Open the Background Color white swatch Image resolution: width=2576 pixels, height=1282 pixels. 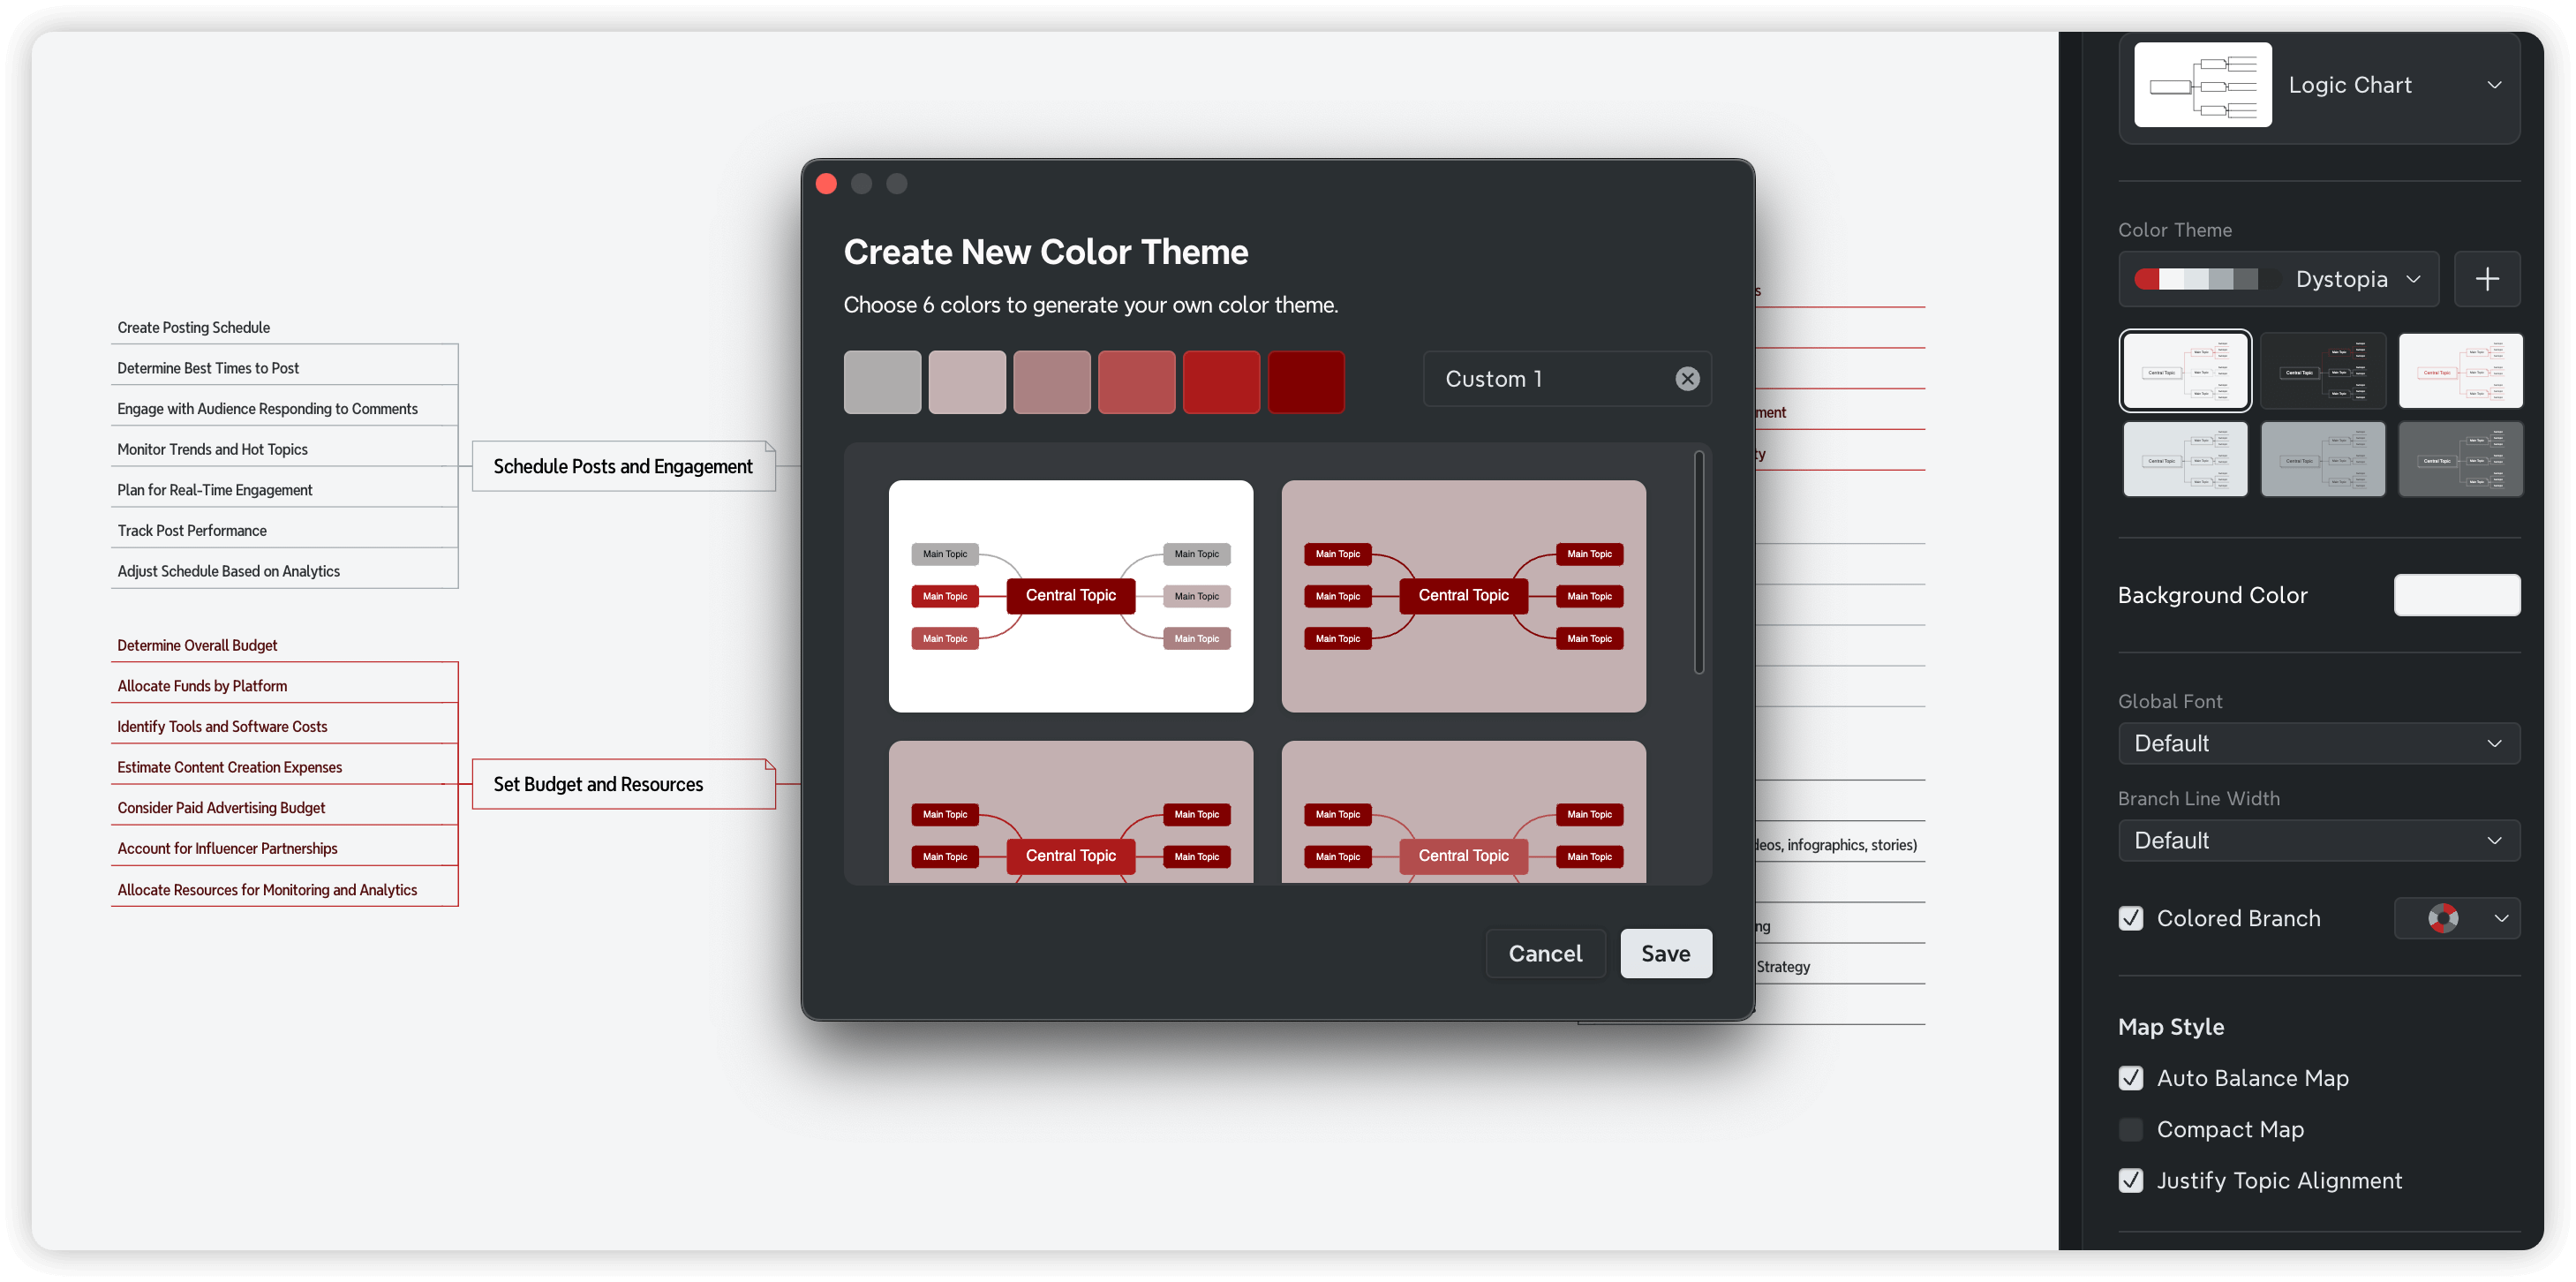coord(2456,595)
